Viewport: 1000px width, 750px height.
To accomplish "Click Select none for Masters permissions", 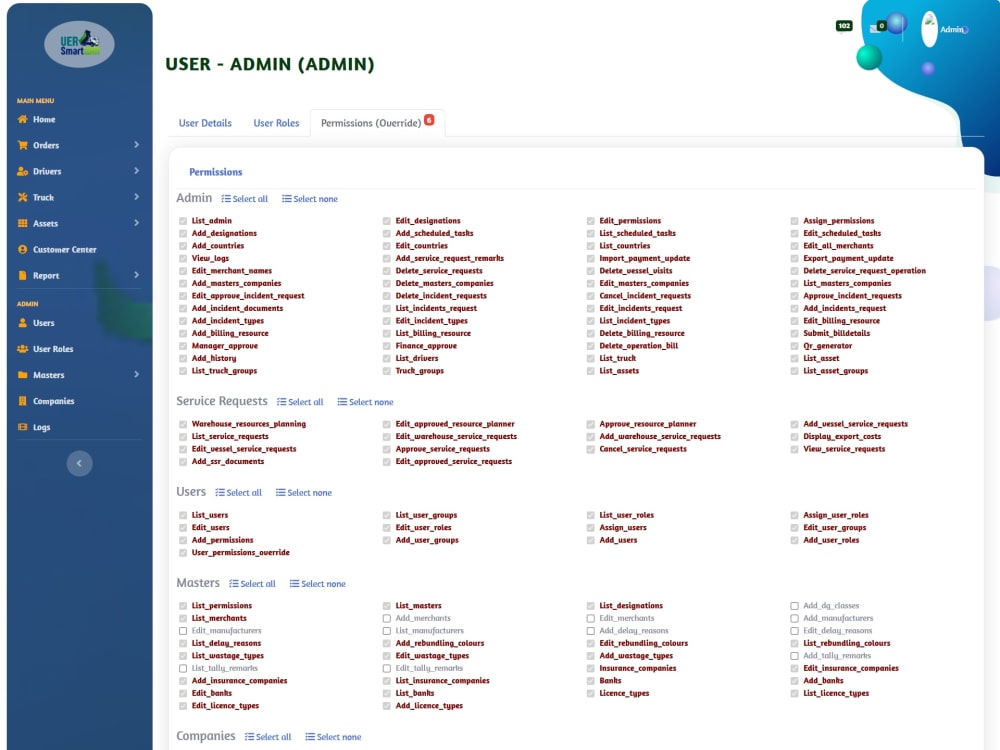I will click(x=318, y=584).
